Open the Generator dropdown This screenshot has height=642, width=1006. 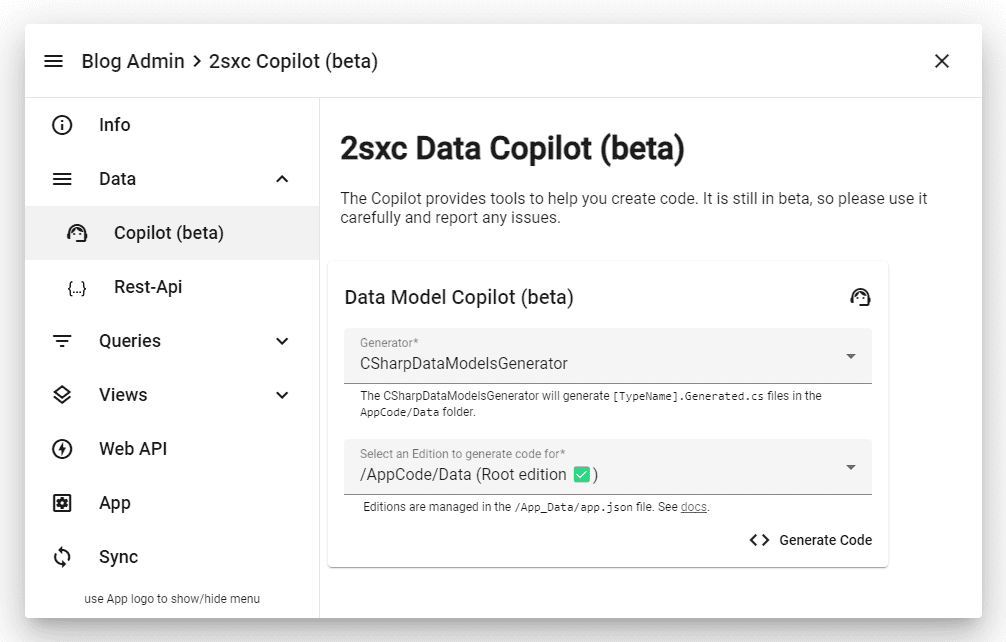(607, 356)
